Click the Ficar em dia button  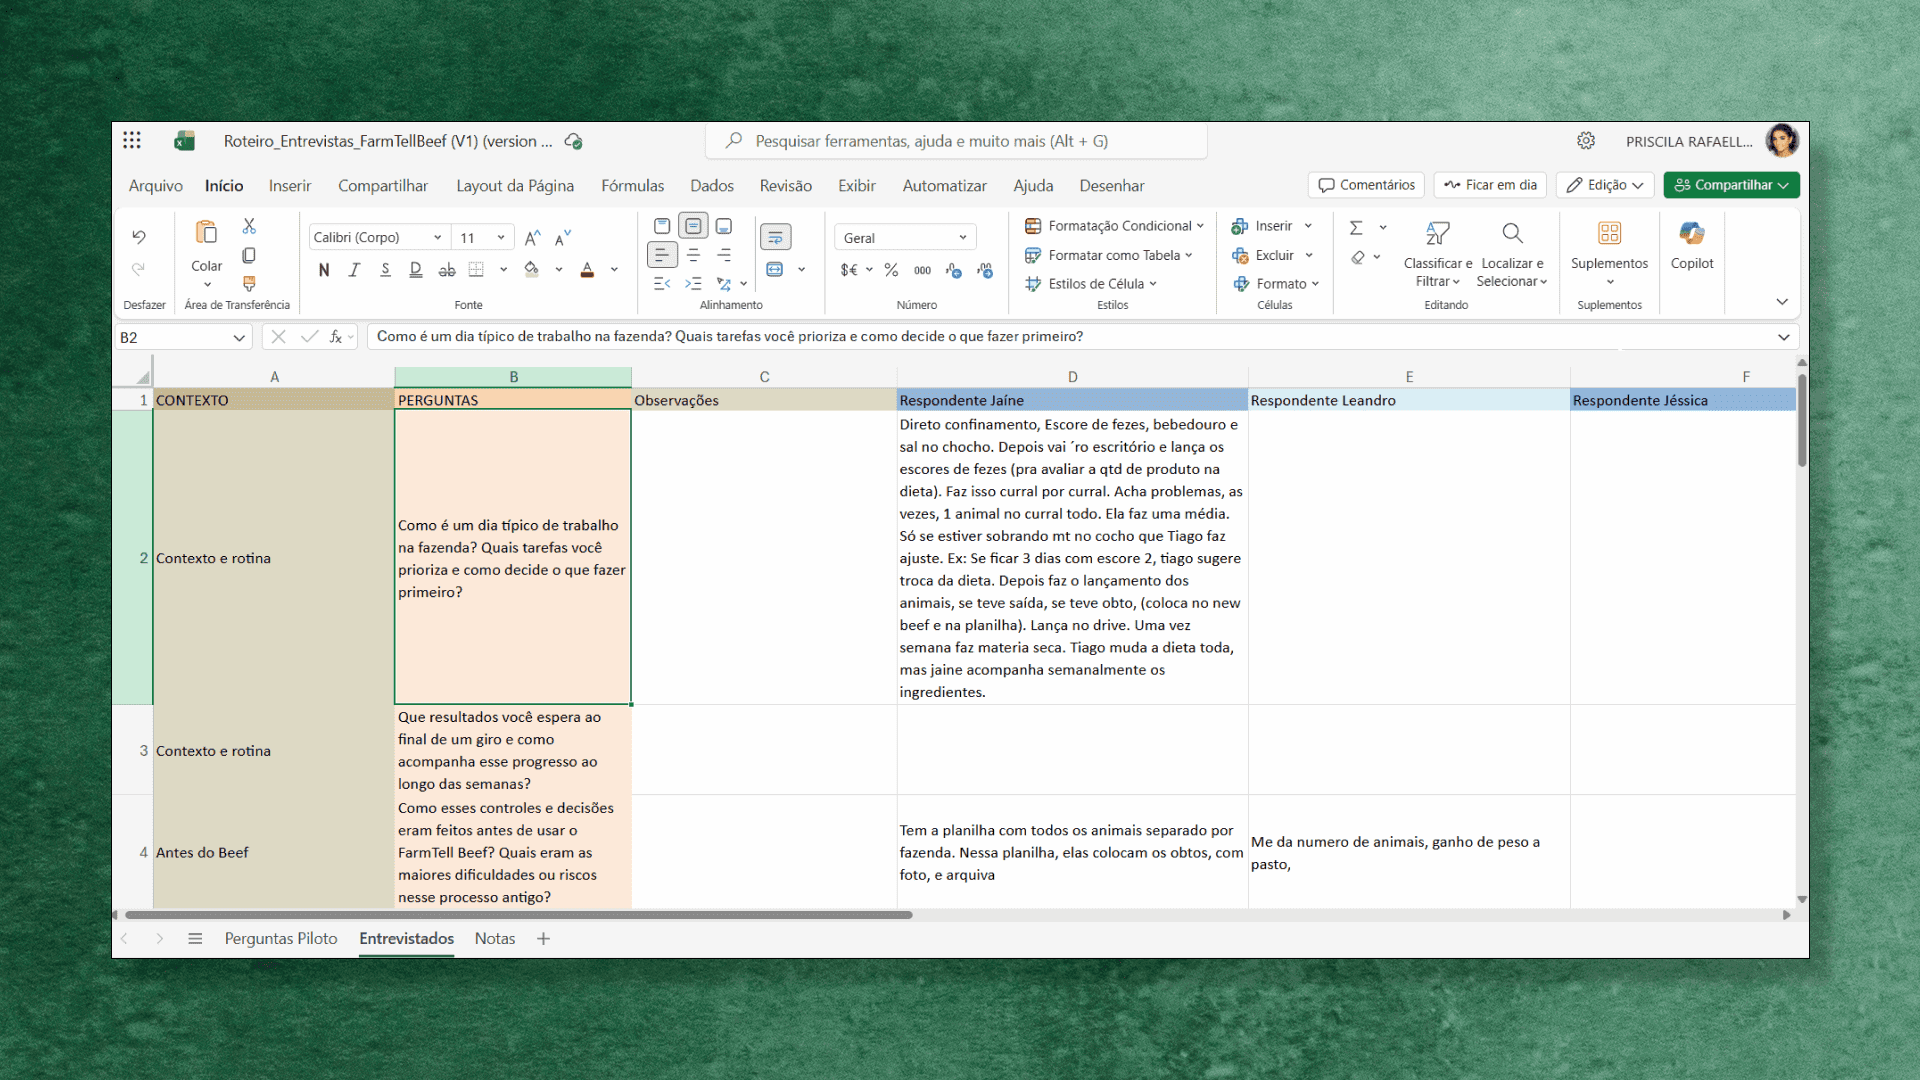tap(1490, 185)
